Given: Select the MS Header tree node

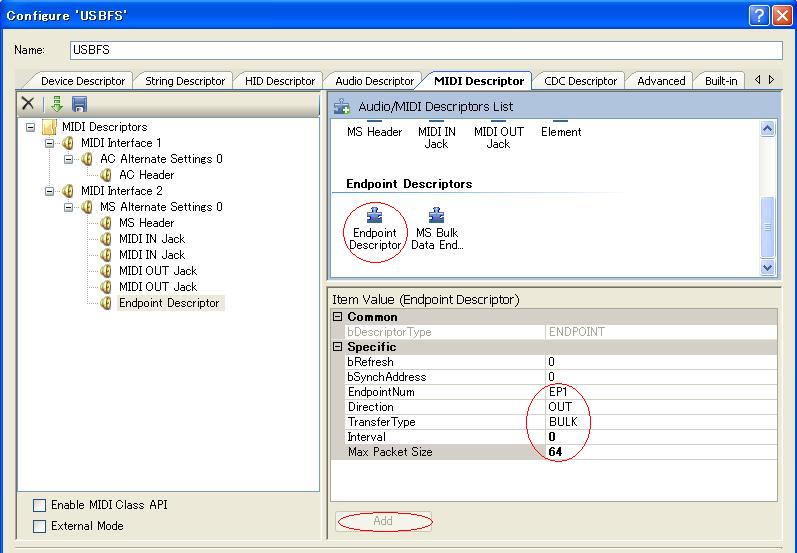Looking at the screenshot, I should point(146,223).
